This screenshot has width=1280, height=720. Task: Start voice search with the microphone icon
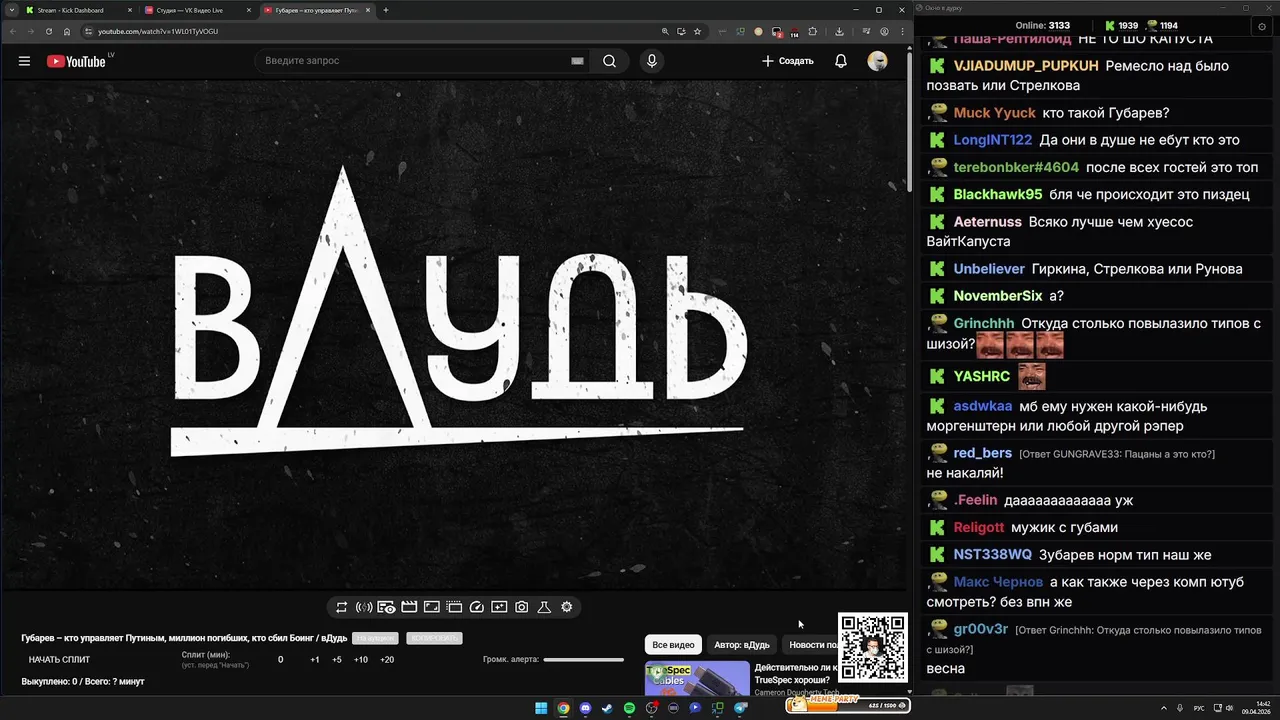[x=652, y=61]
